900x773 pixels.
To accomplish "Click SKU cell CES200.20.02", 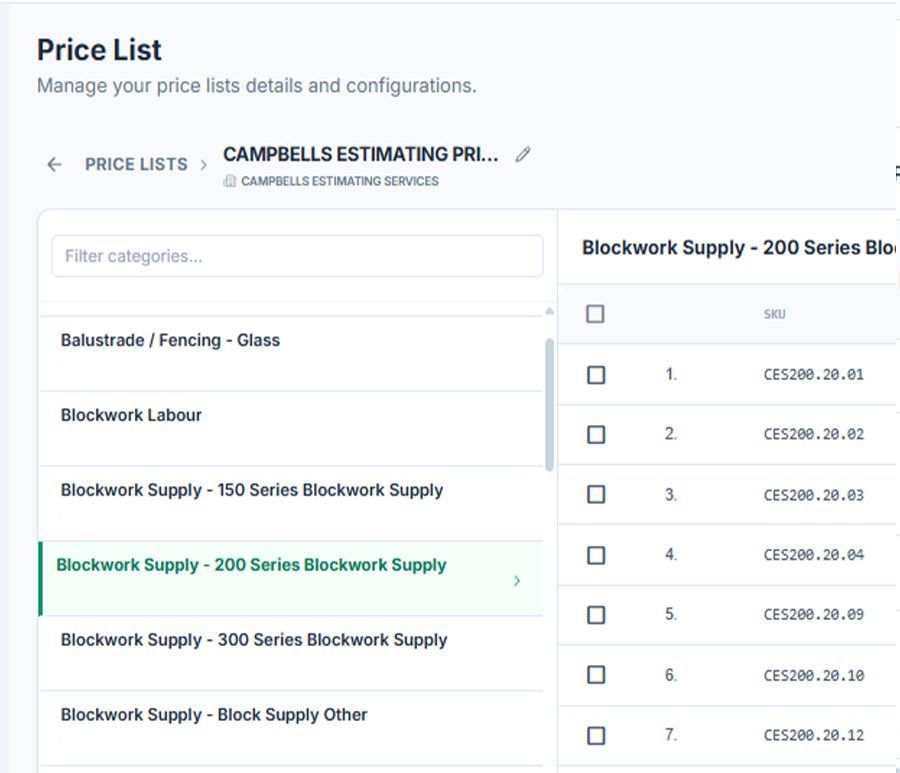I will (x=813, y=434).
